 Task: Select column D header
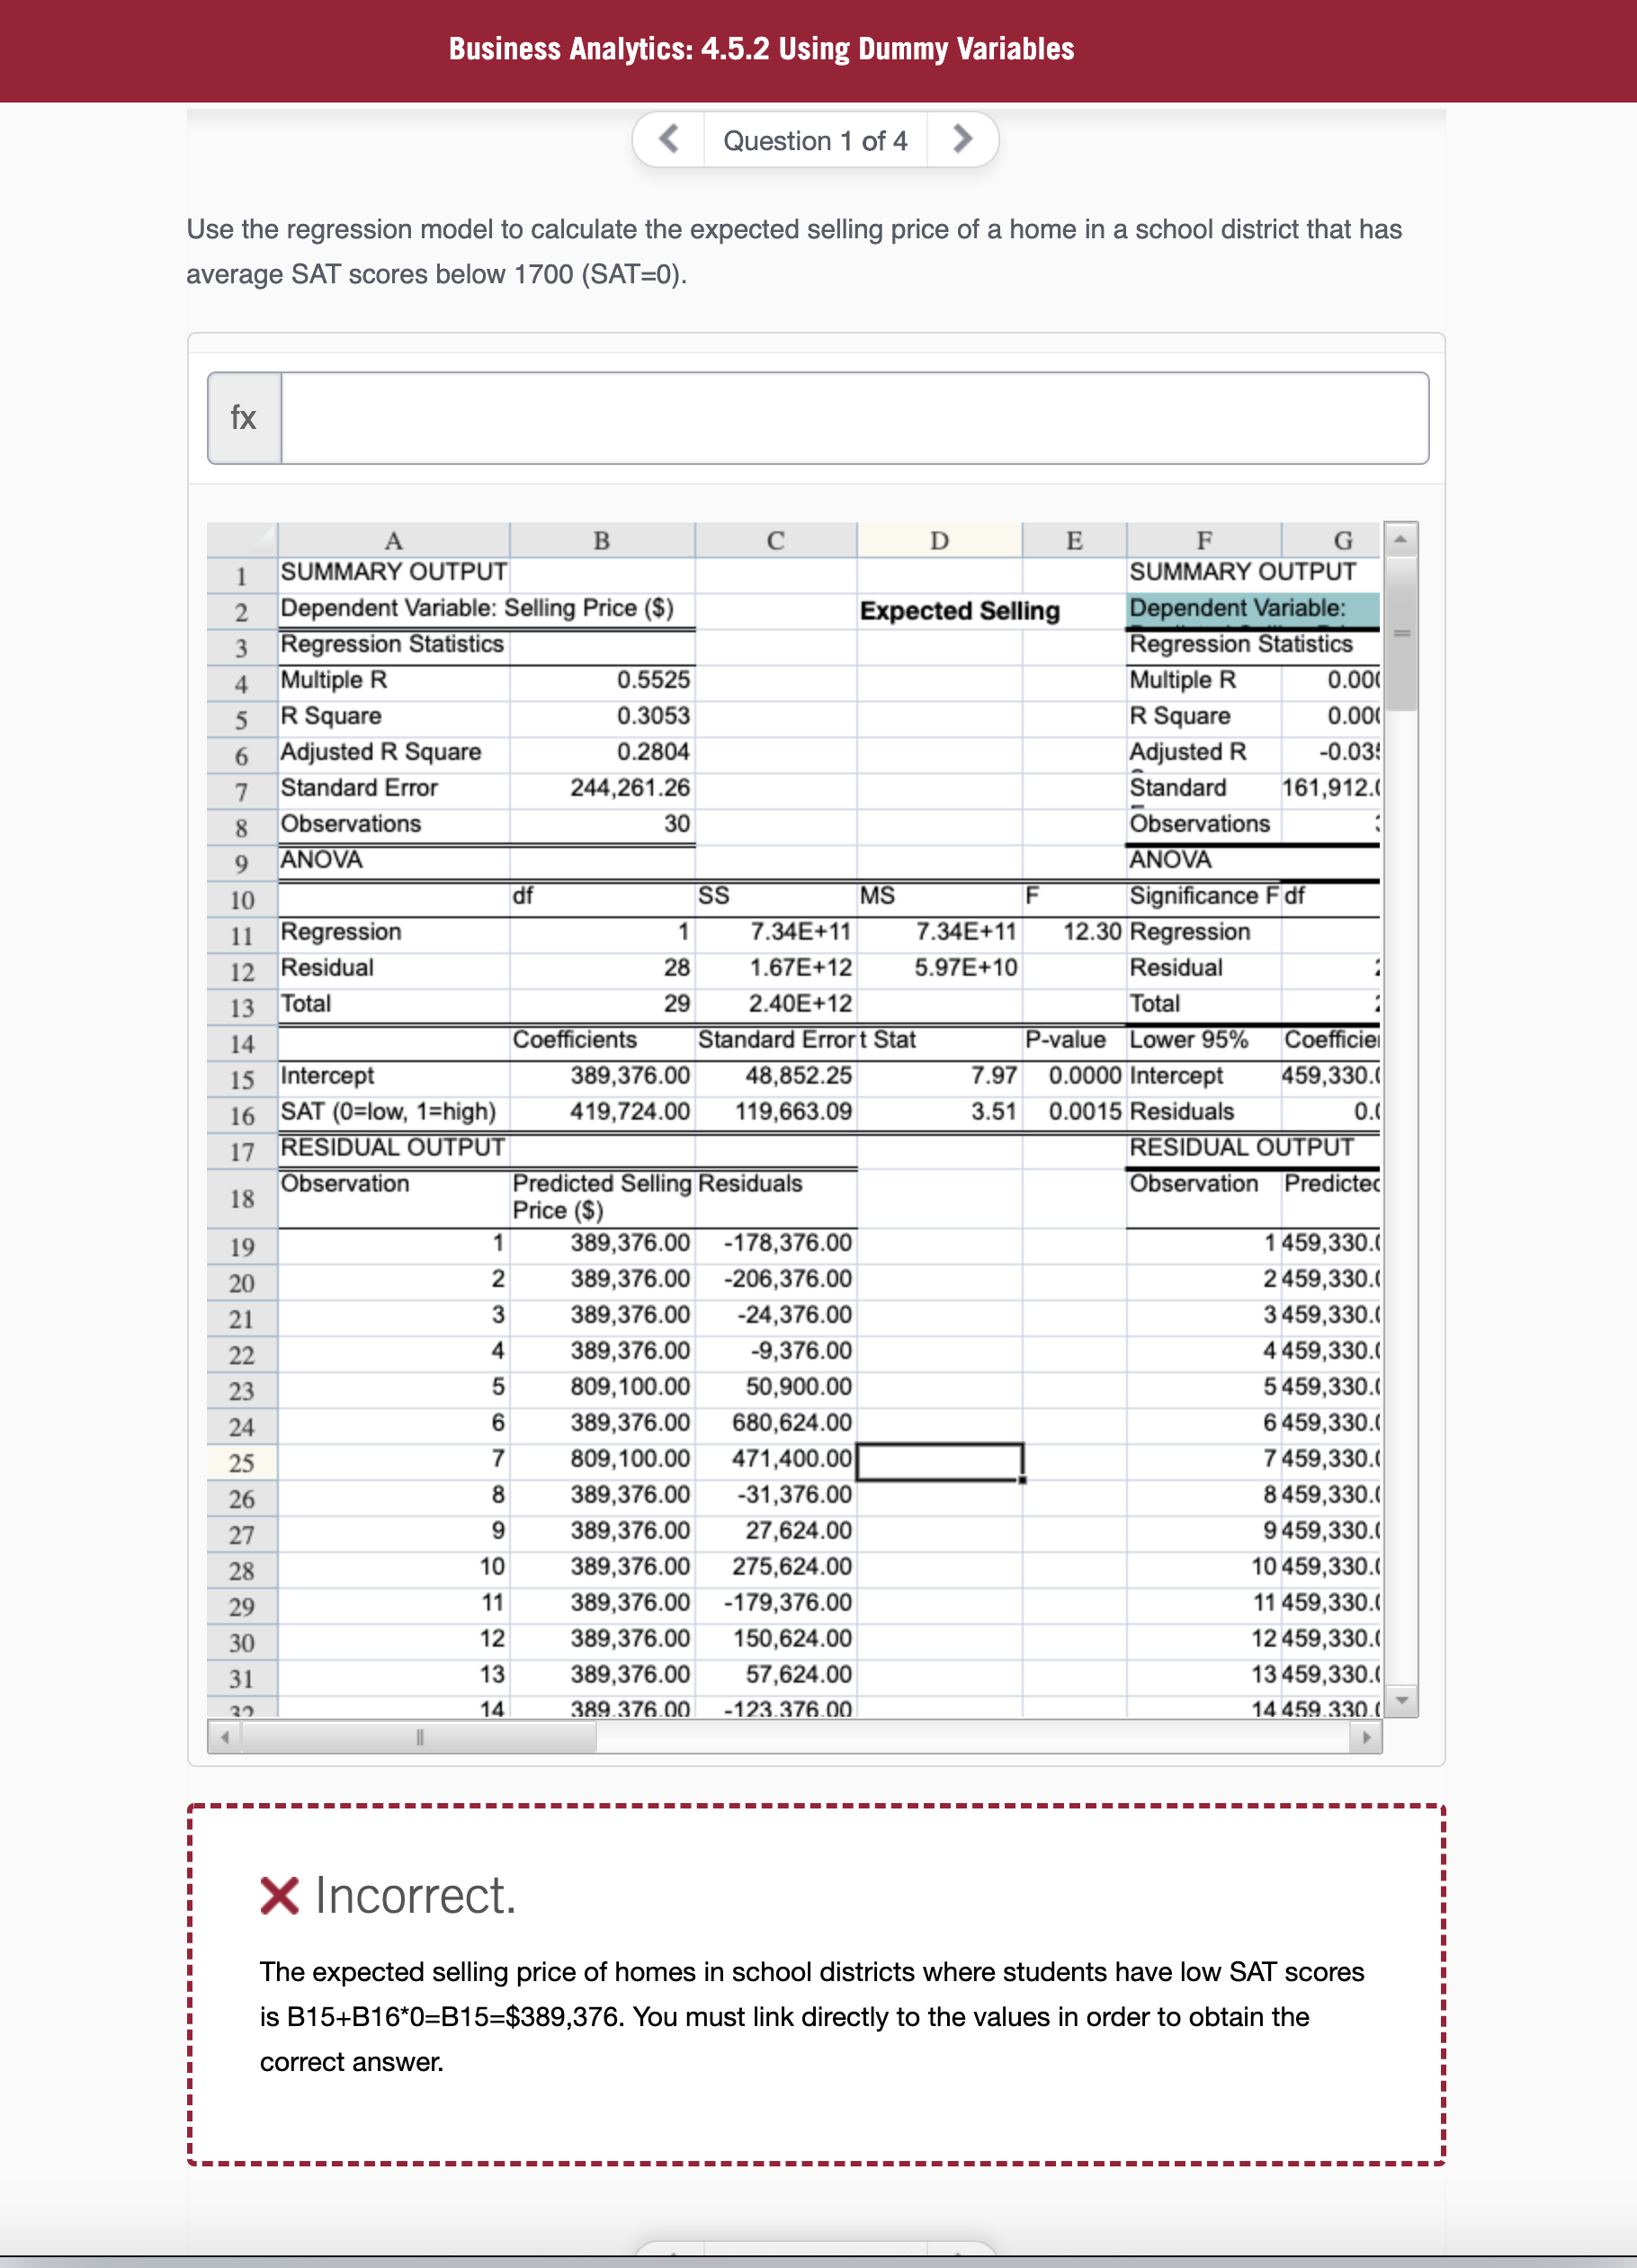tap(939, 540)
